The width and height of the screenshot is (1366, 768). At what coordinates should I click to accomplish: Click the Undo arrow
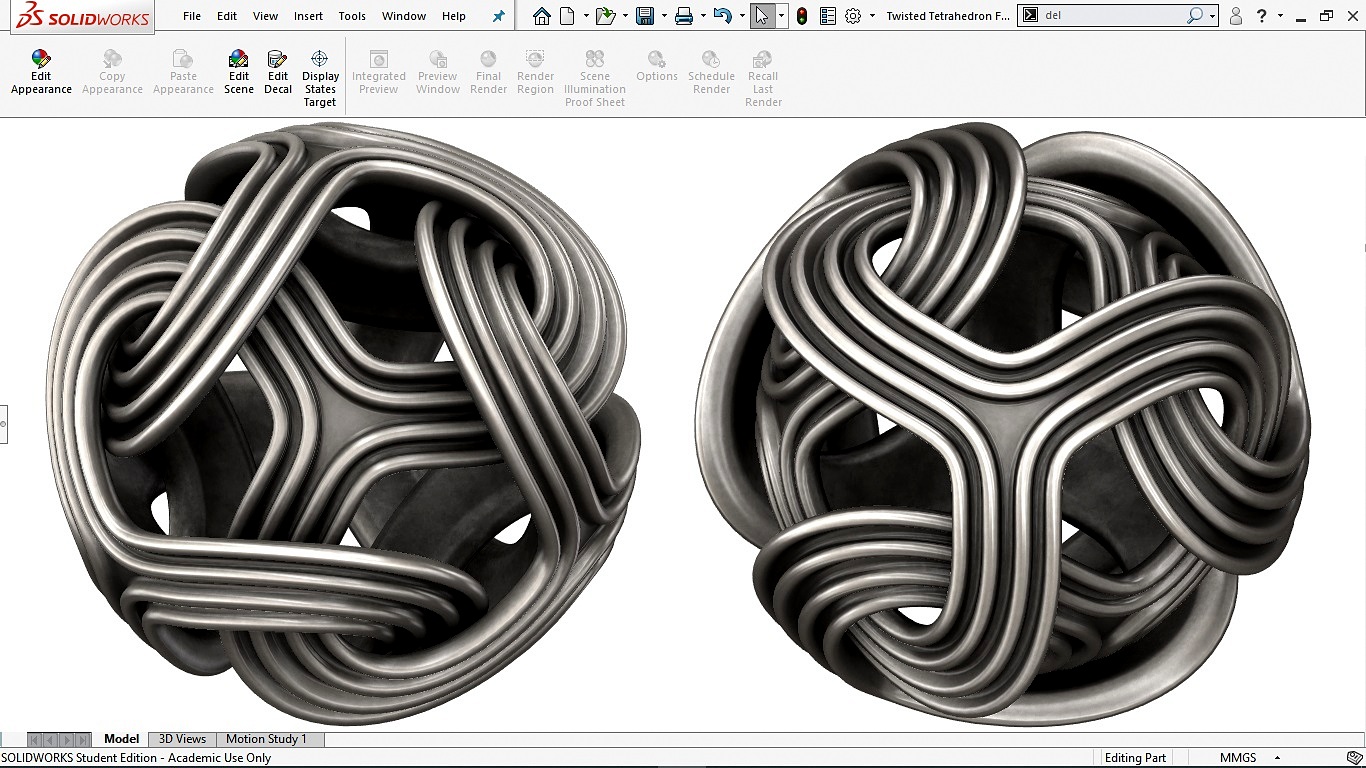pyautogui.click(x=722, y=16)
